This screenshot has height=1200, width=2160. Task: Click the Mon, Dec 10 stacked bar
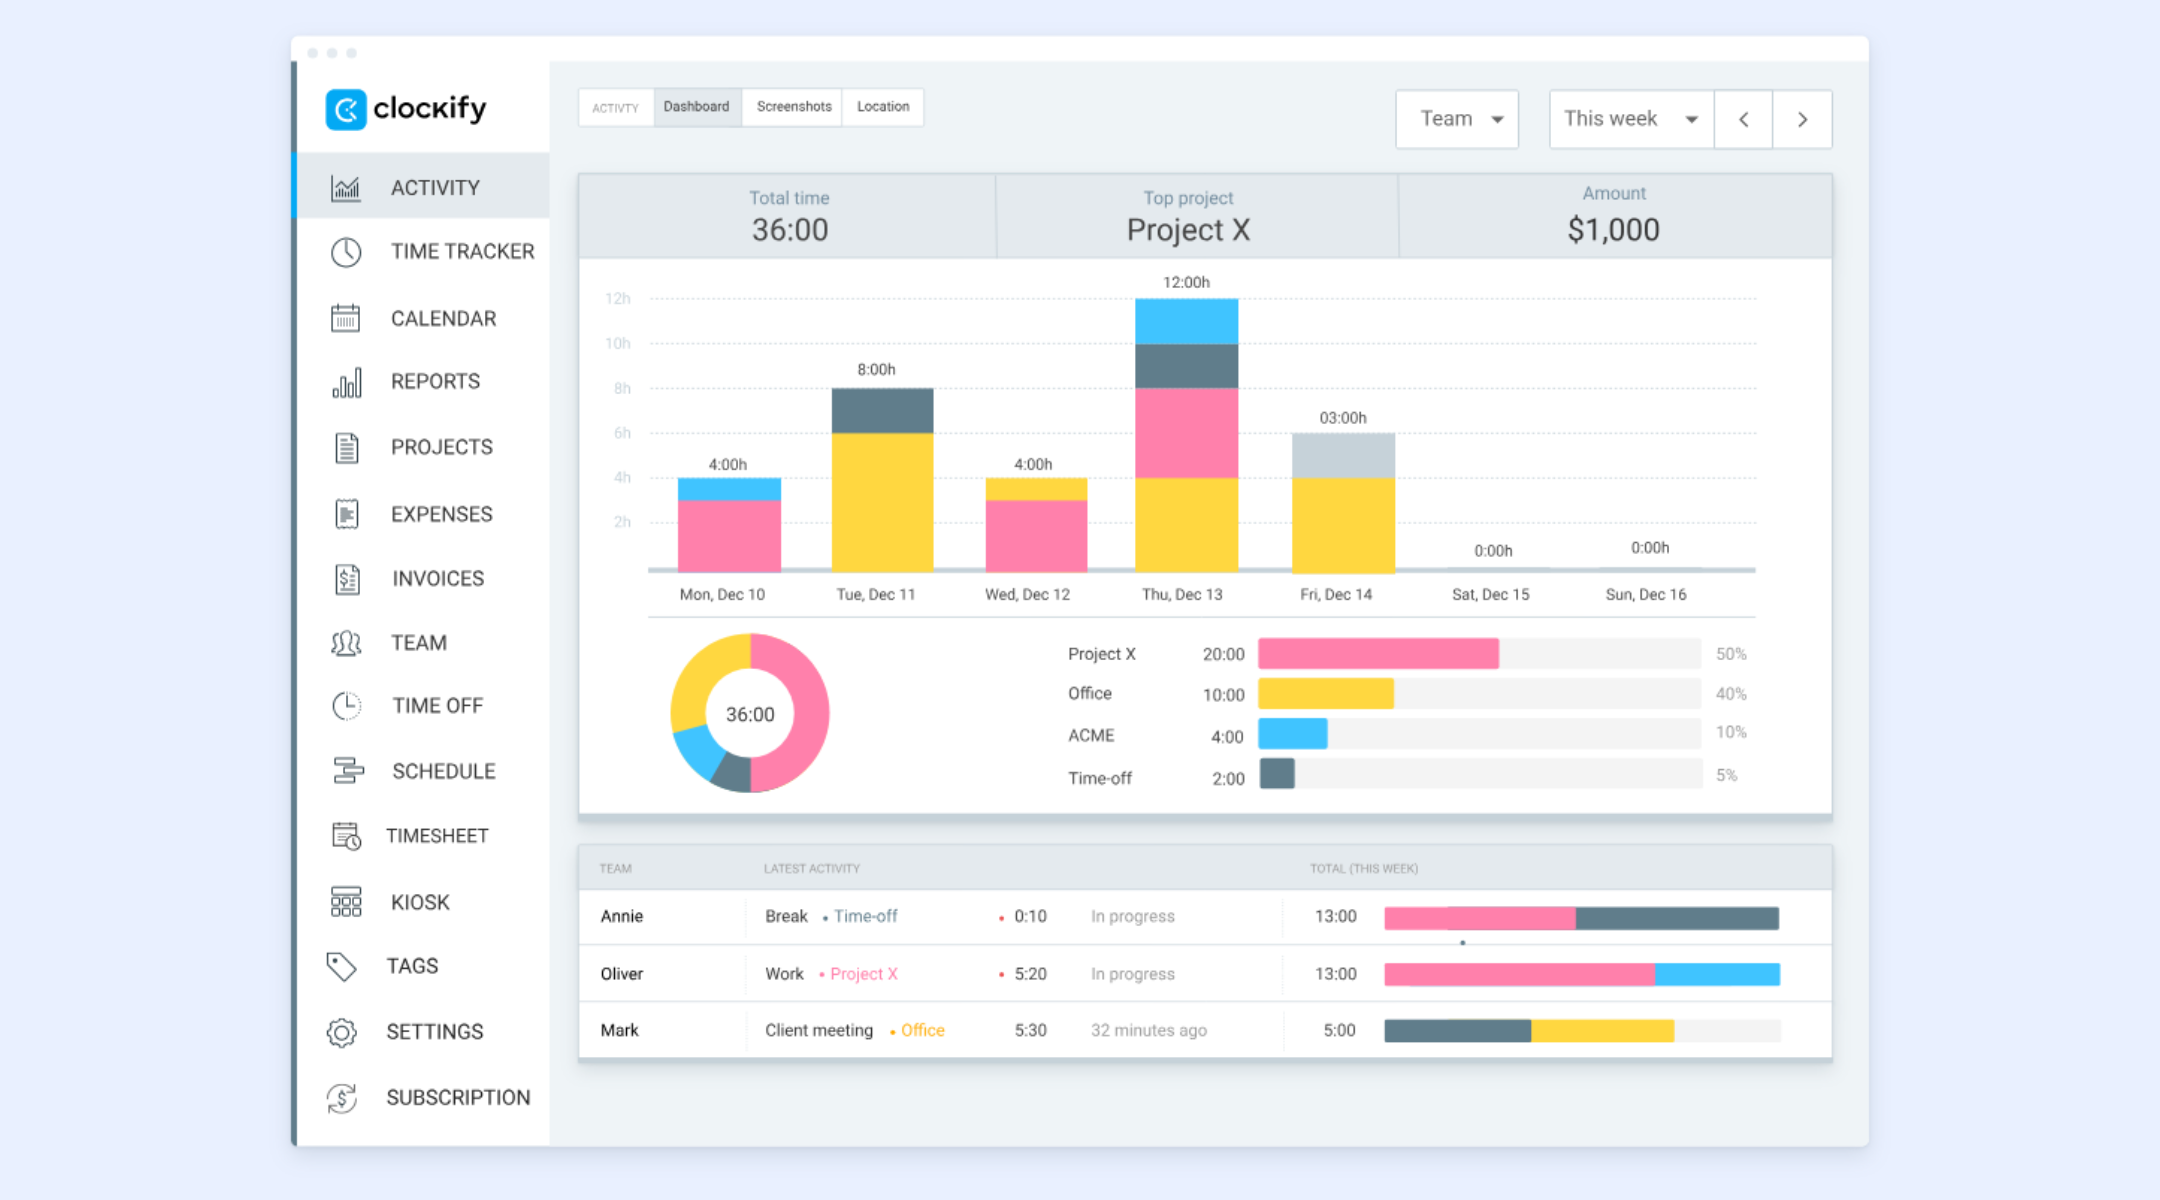tap(729, 525)
